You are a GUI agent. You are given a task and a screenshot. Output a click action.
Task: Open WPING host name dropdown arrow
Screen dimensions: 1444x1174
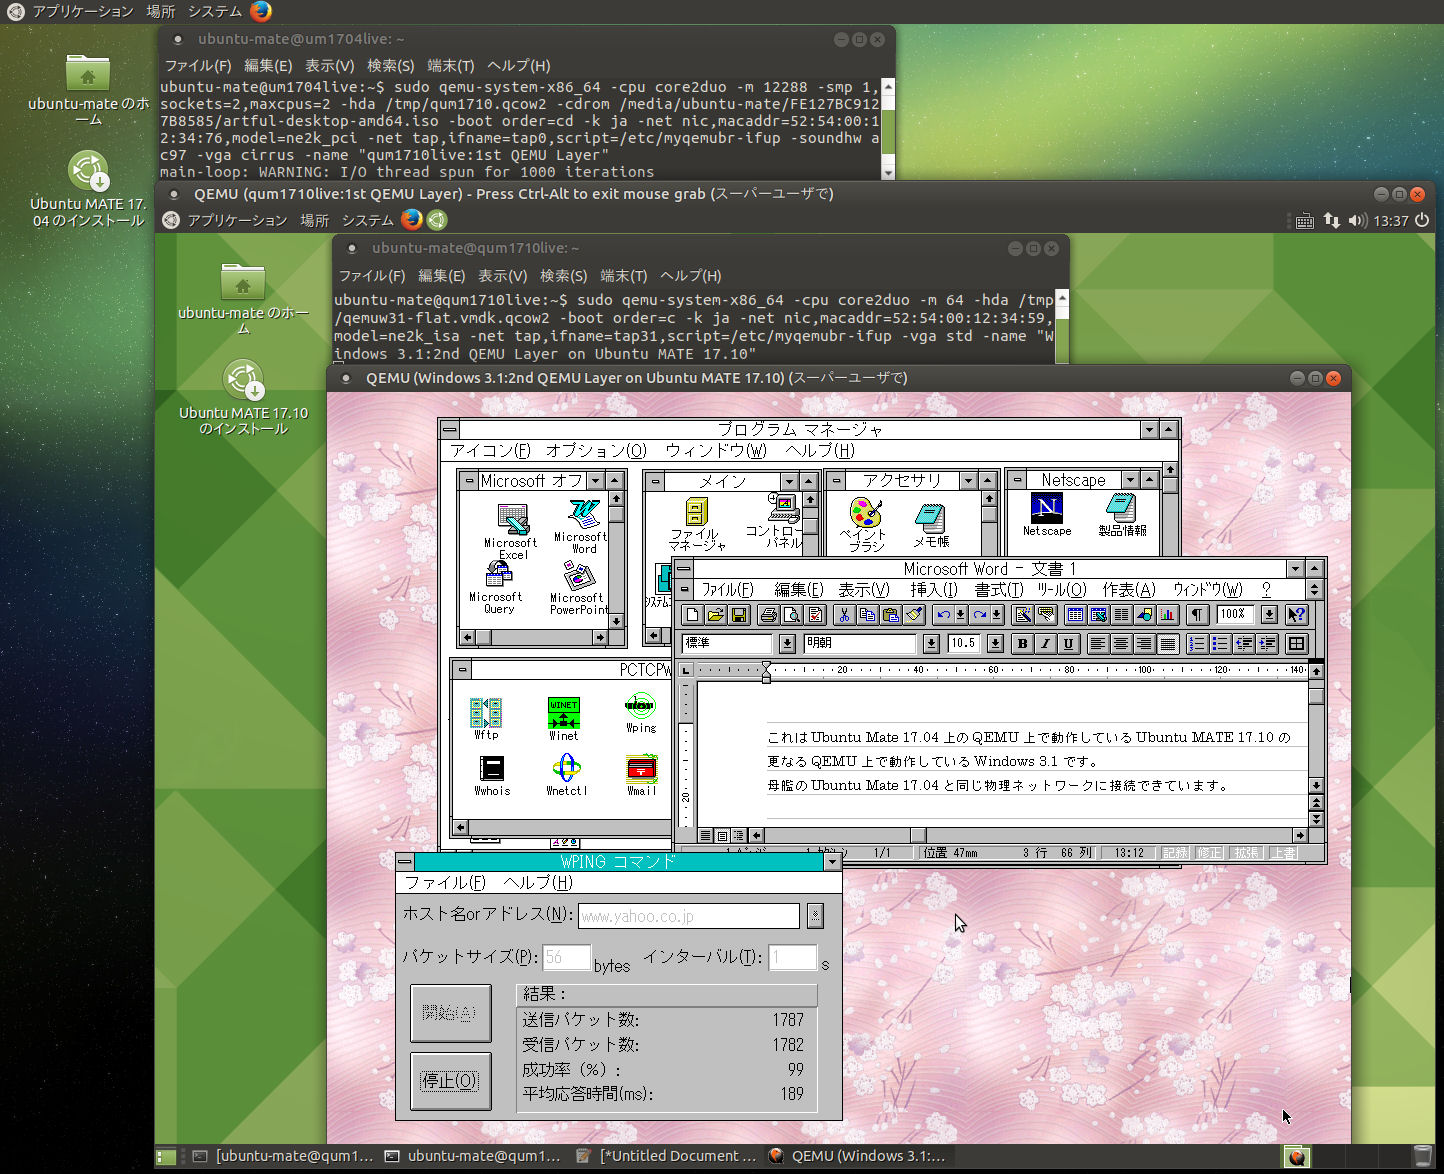[815, 915]
